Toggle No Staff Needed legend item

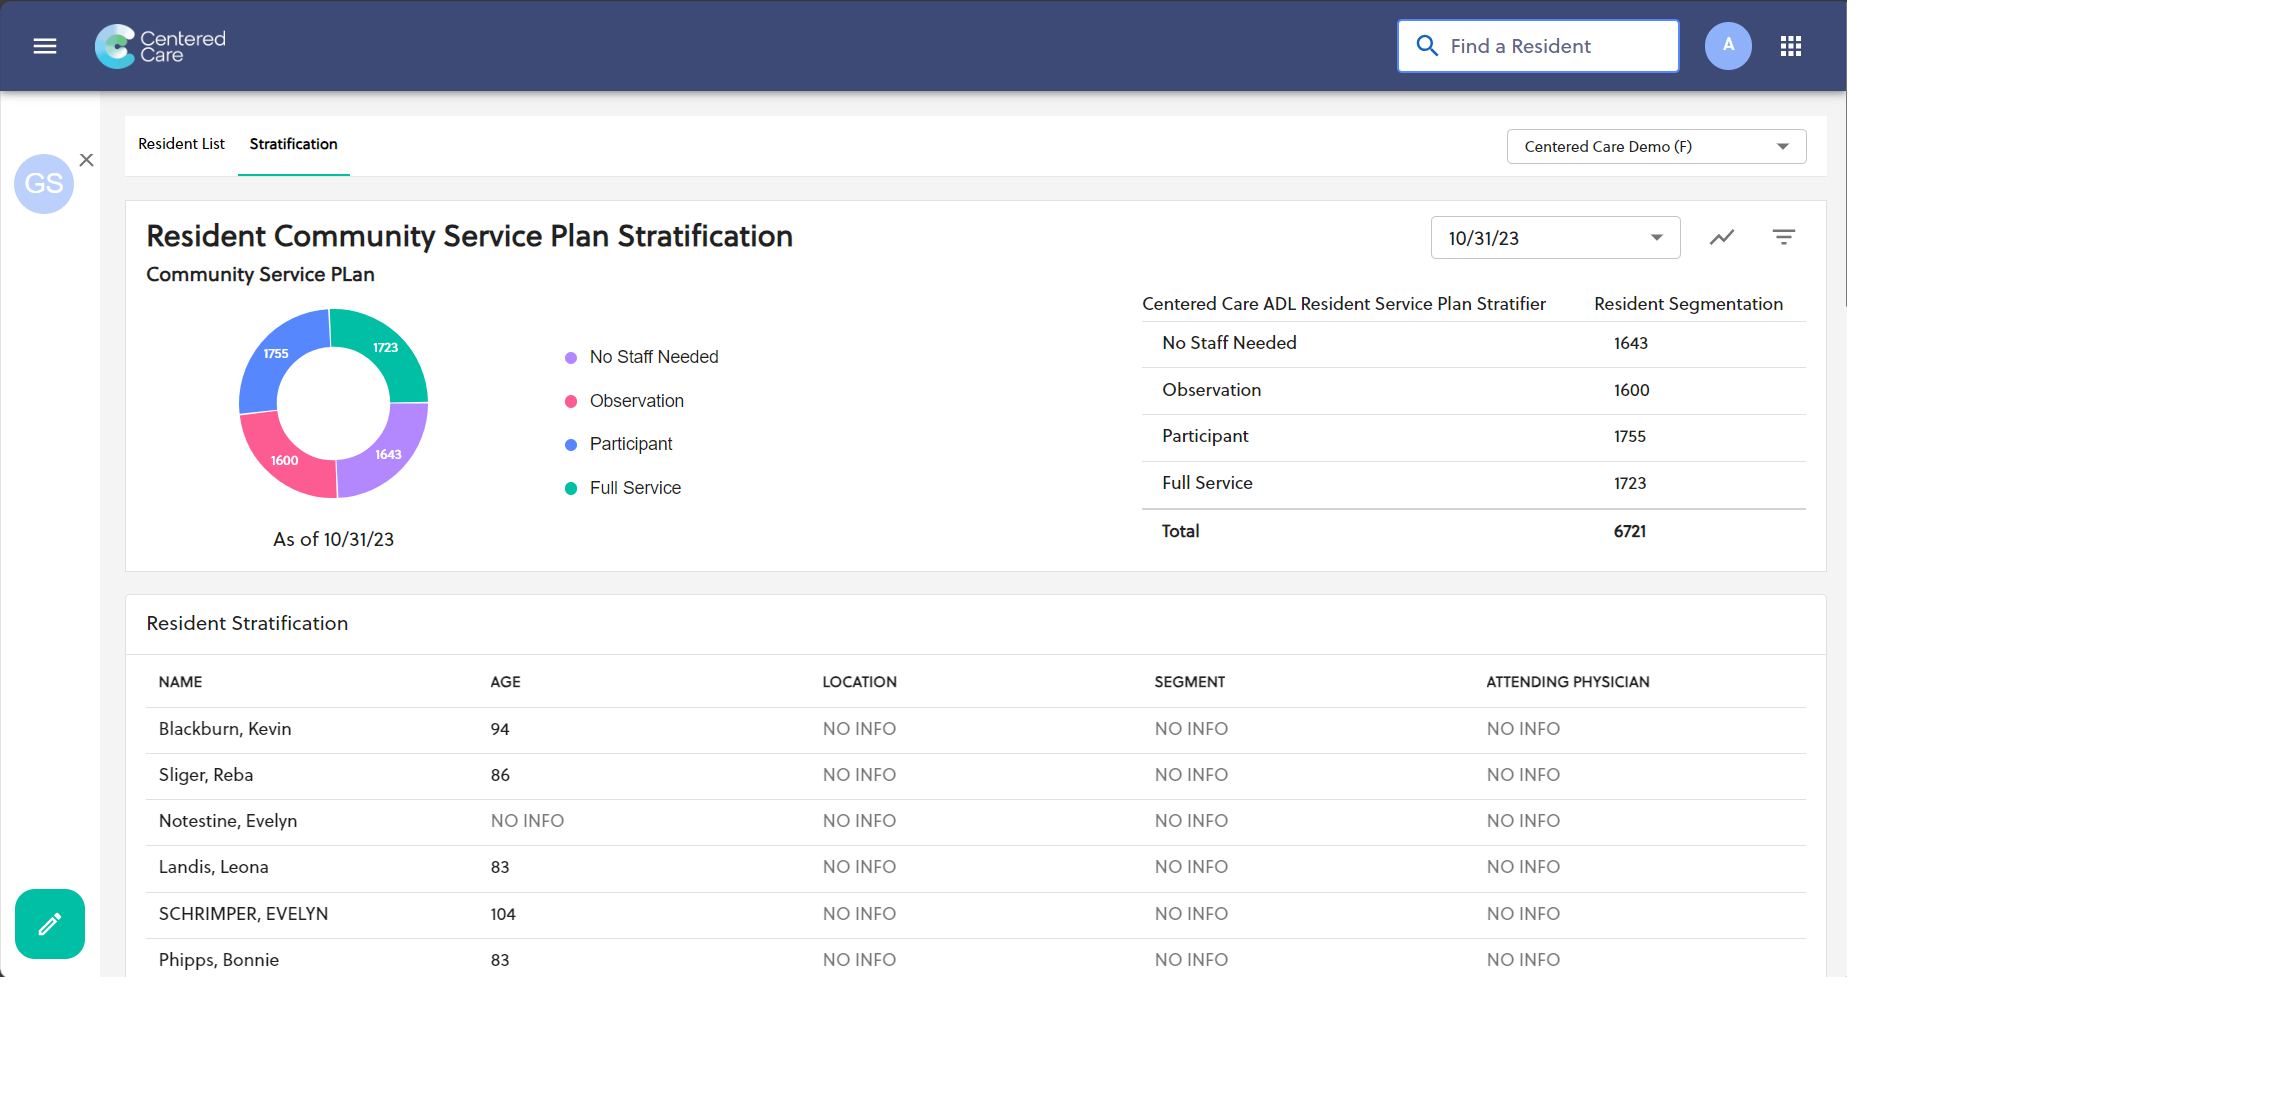coord(642,357)
